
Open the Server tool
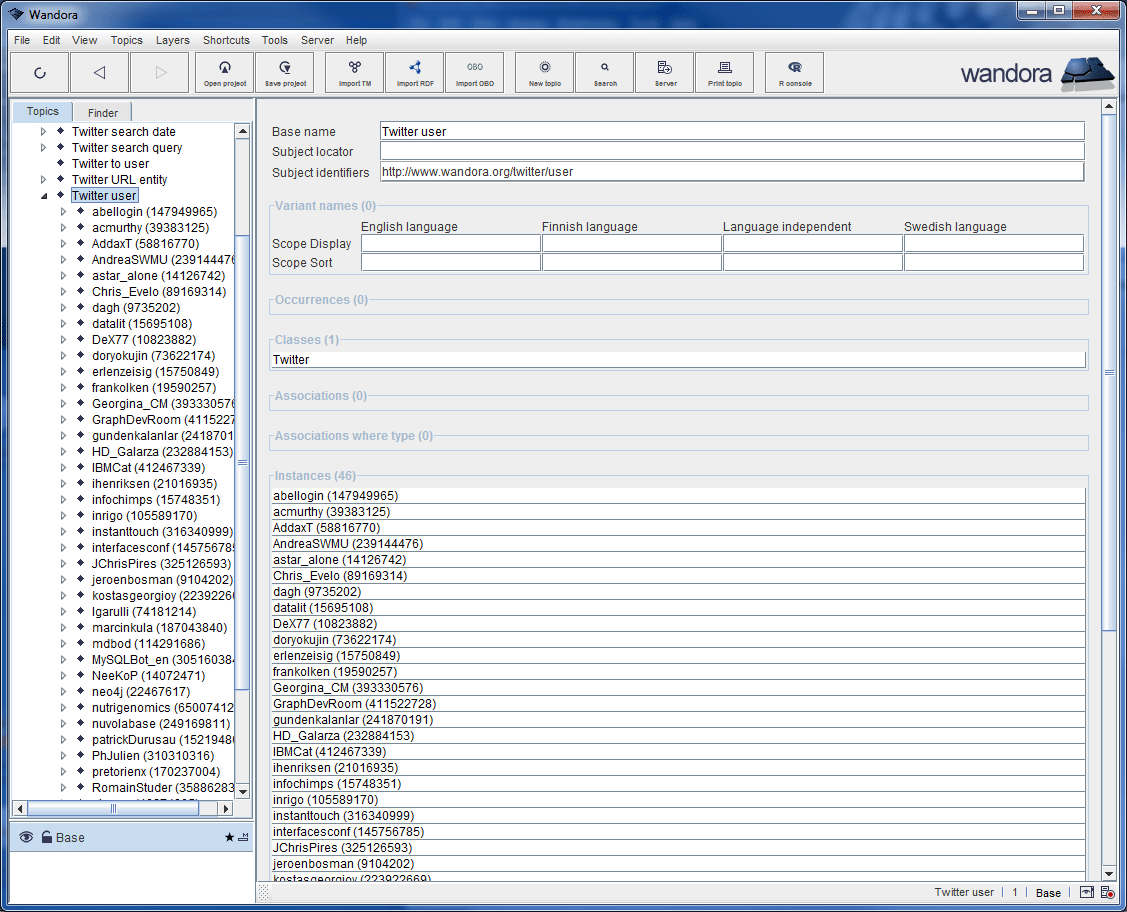tap(664, 72)
